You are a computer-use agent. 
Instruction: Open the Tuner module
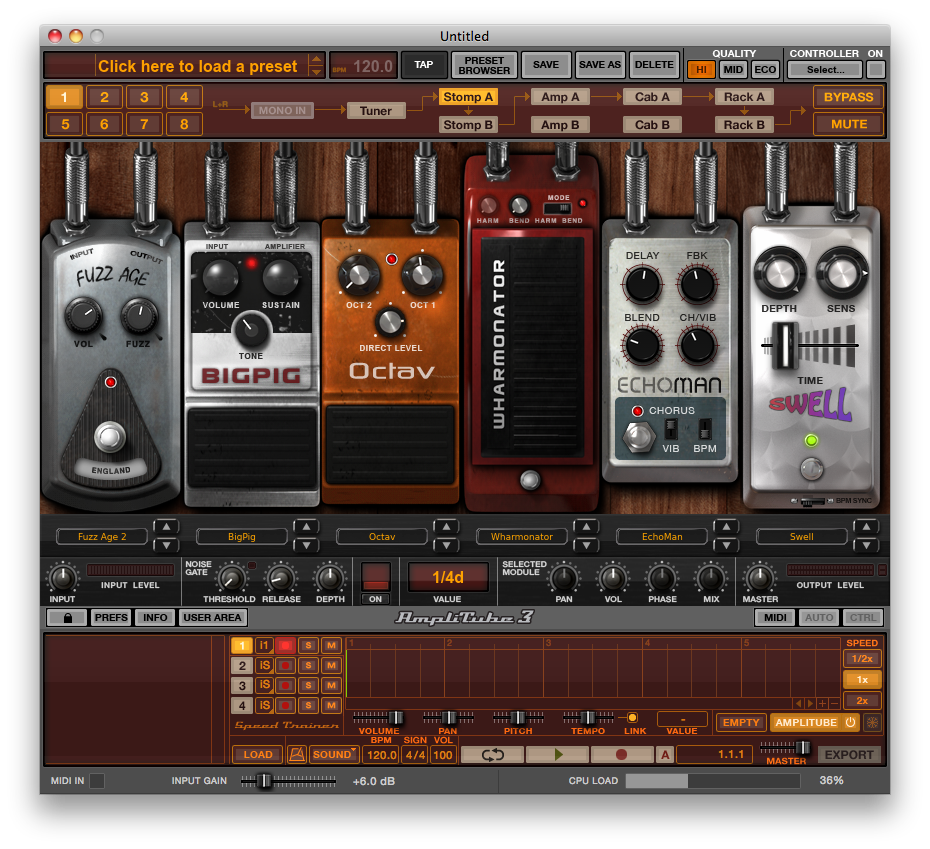click(x=375, y=111)
